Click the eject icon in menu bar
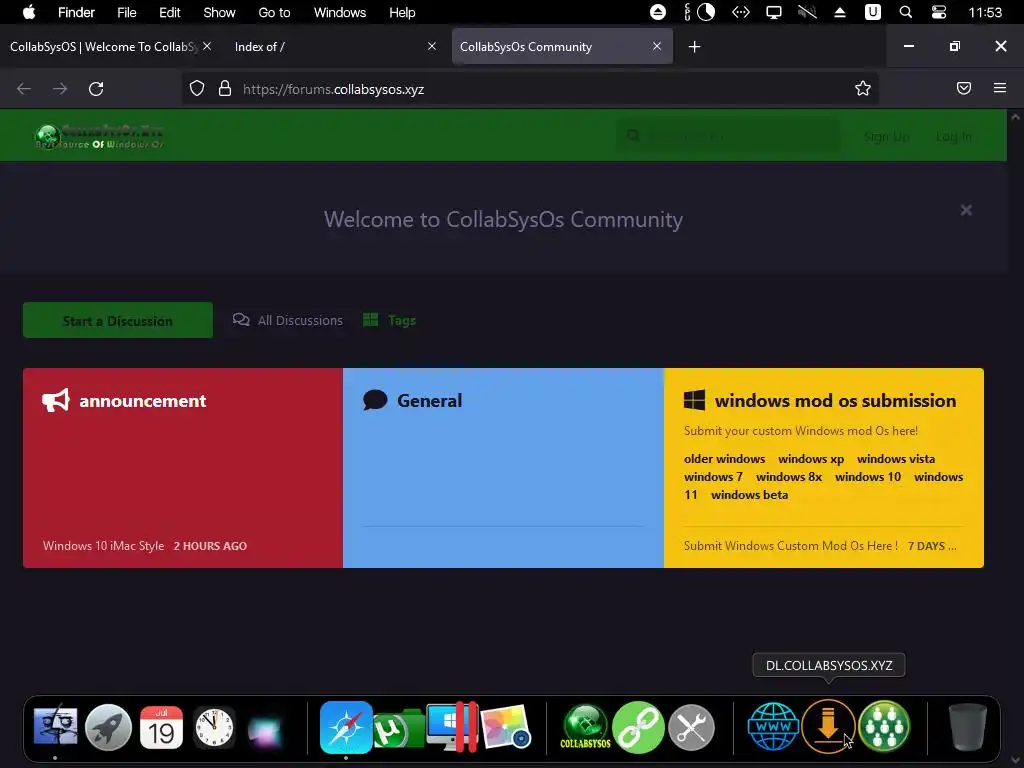The image size is (1024, 768). [840, 12]
